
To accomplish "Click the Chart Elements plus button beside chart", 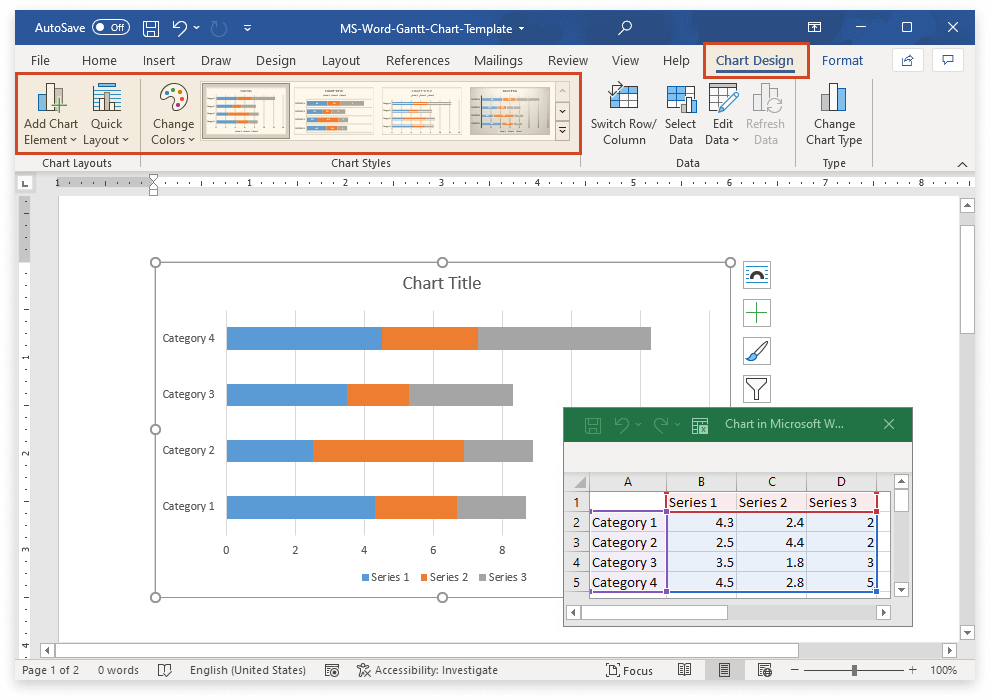I will pos(757,313).
